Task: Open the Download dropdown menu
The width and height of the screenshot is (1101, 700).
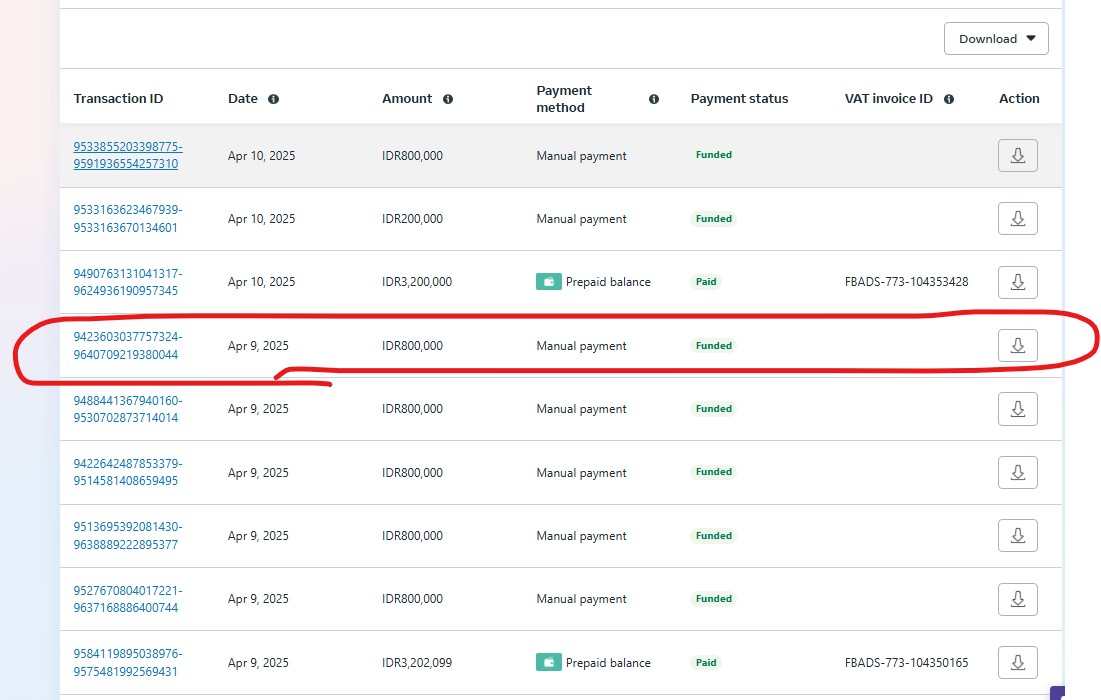Action: [x=996, y=39]
